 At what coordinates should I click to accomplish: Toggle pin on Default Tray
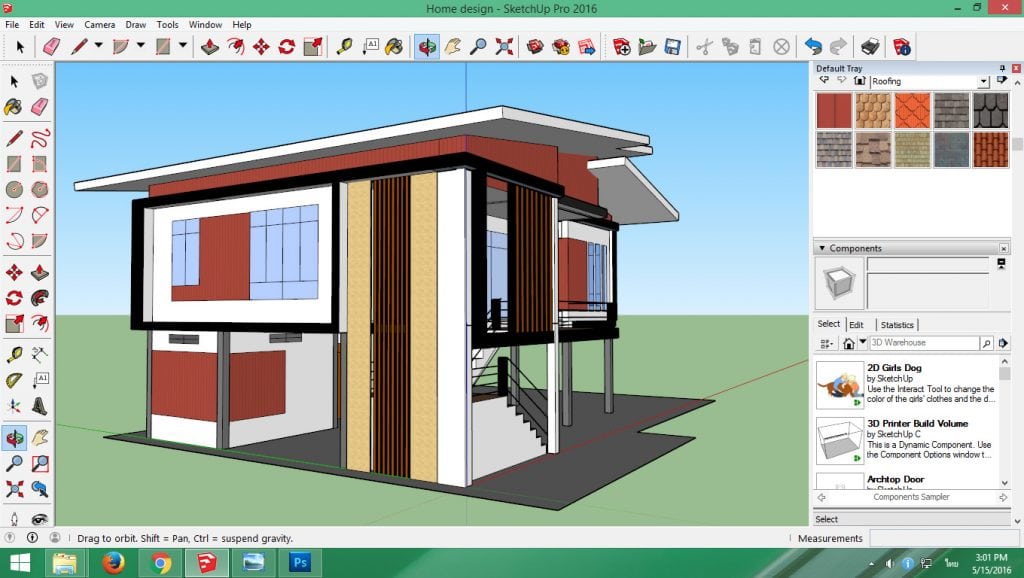coord(1002,68)
